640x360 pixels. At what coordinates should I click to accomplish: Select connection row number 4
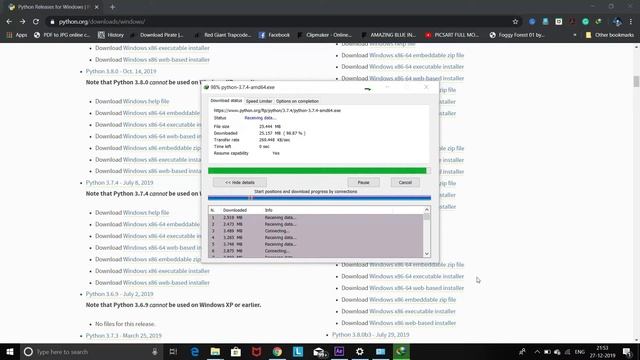316,237
